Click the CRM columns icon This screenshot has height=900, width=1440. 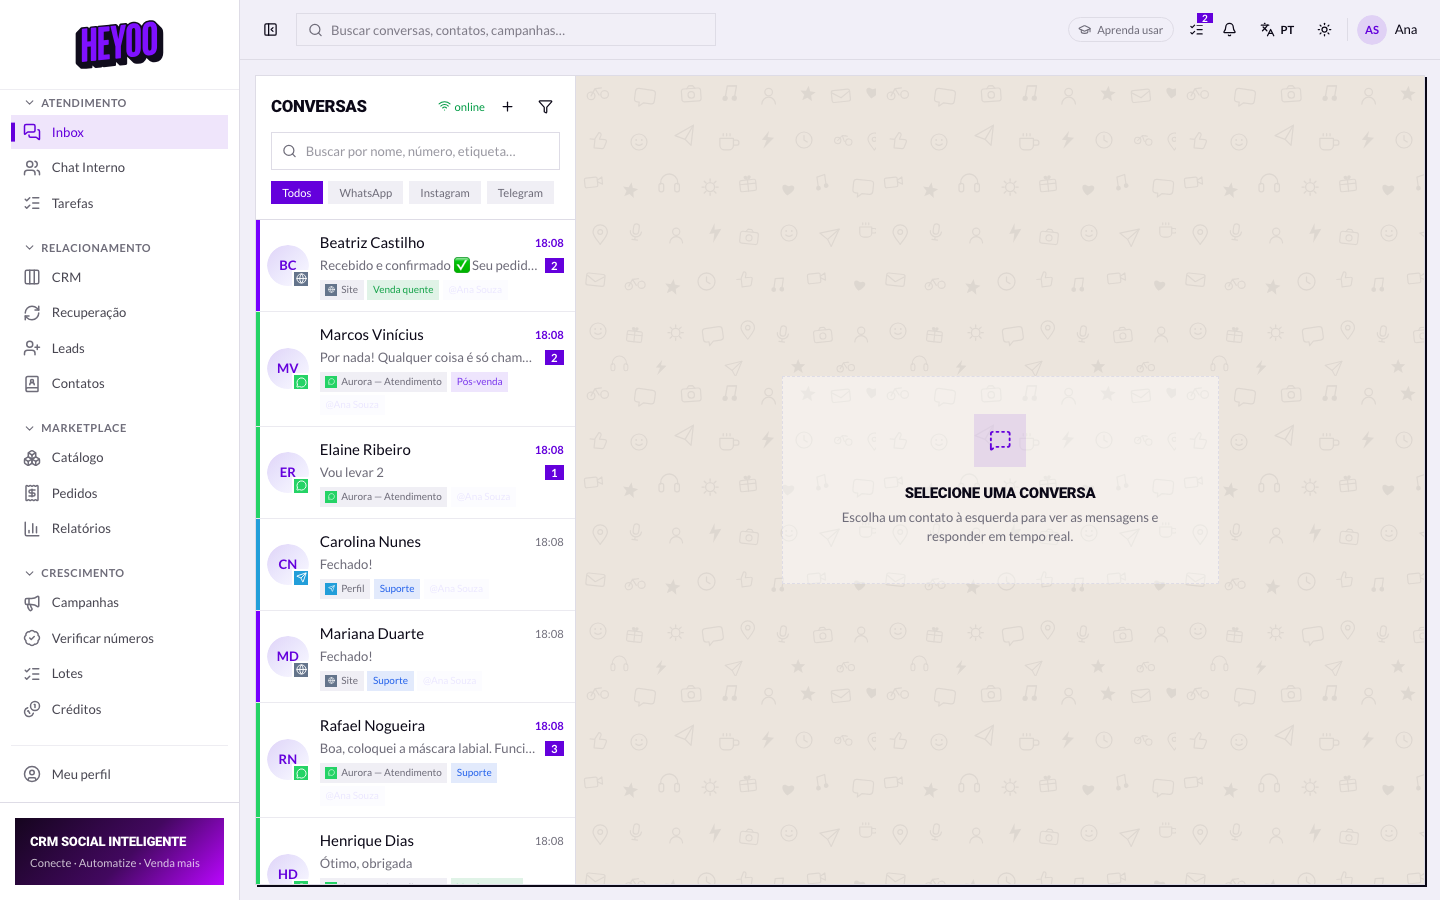32,277
